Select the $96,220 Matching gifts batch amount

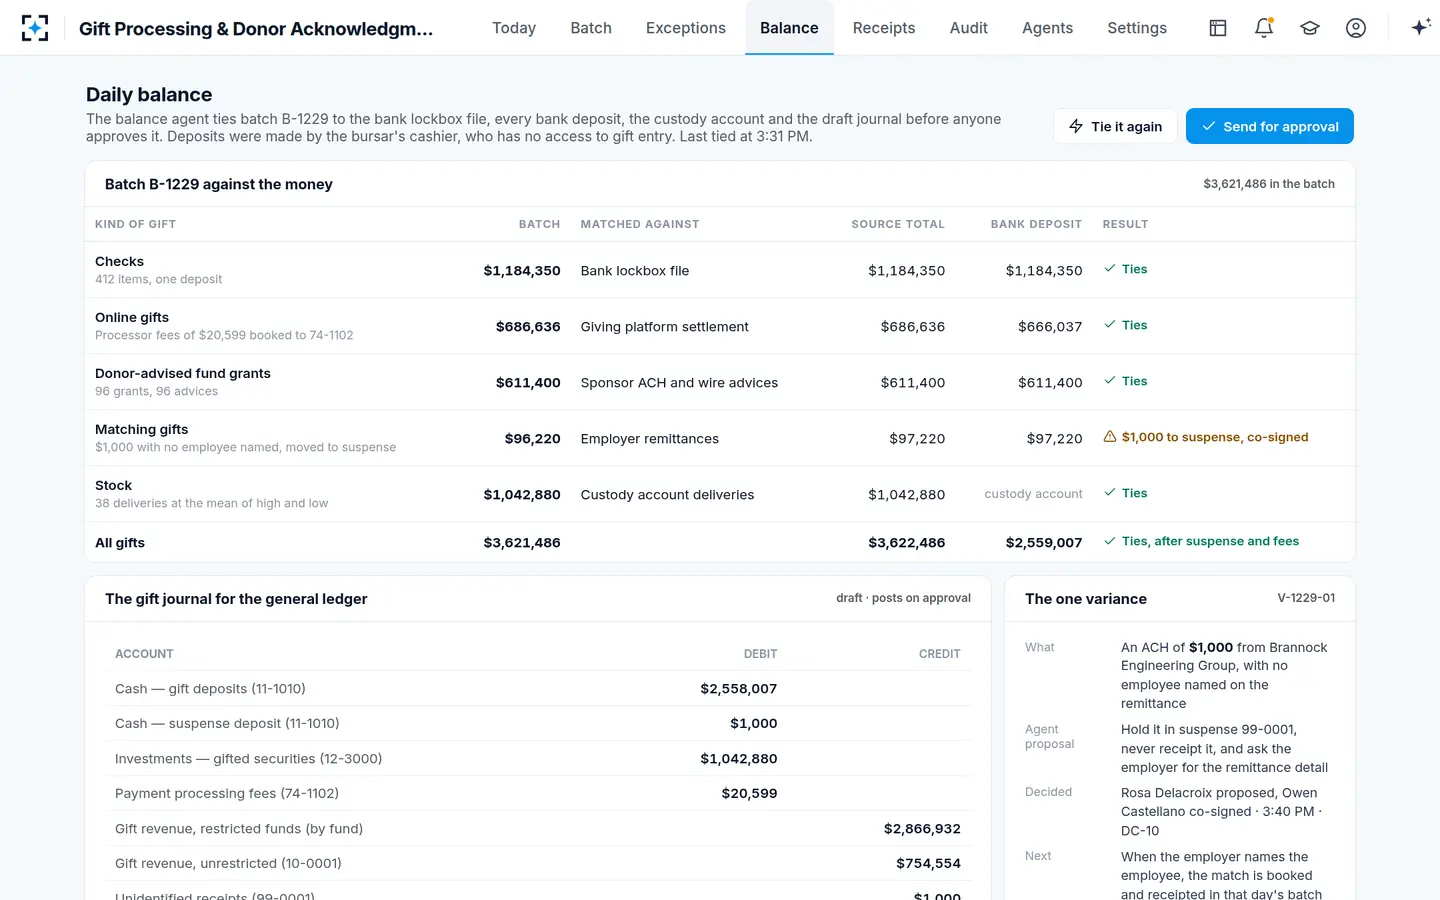pos(533,438)
